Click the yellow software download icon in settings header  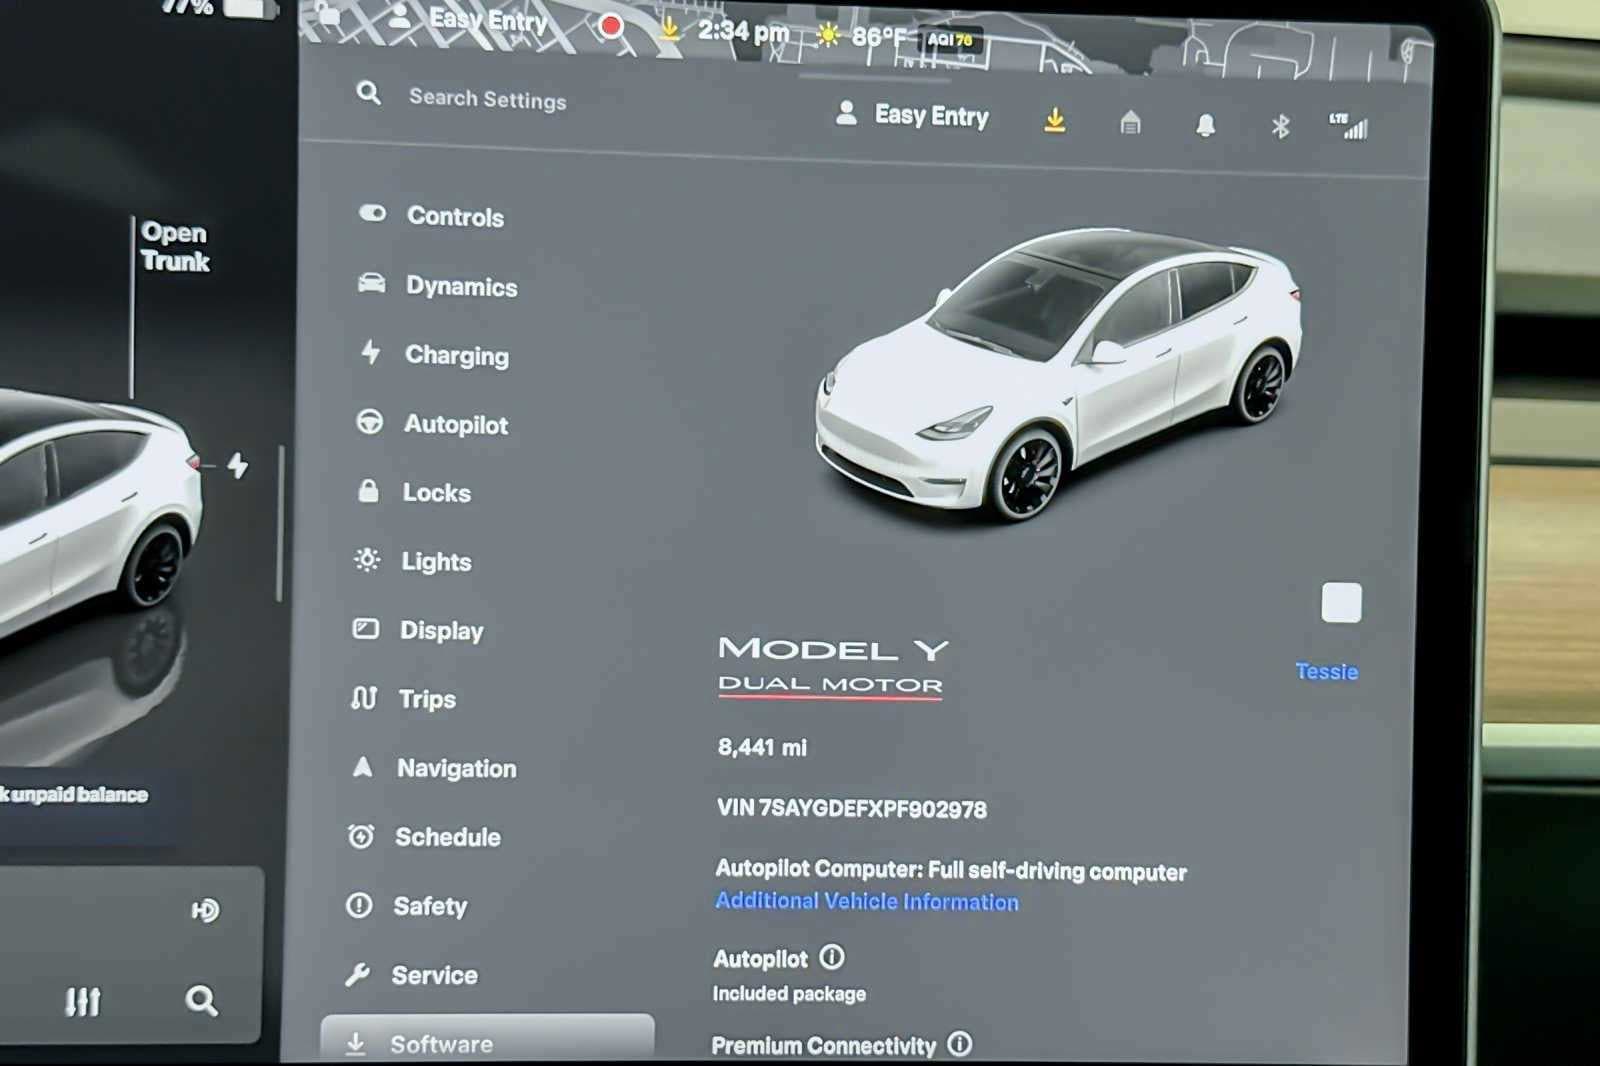pyautogui.click(x=1055, y=121)
